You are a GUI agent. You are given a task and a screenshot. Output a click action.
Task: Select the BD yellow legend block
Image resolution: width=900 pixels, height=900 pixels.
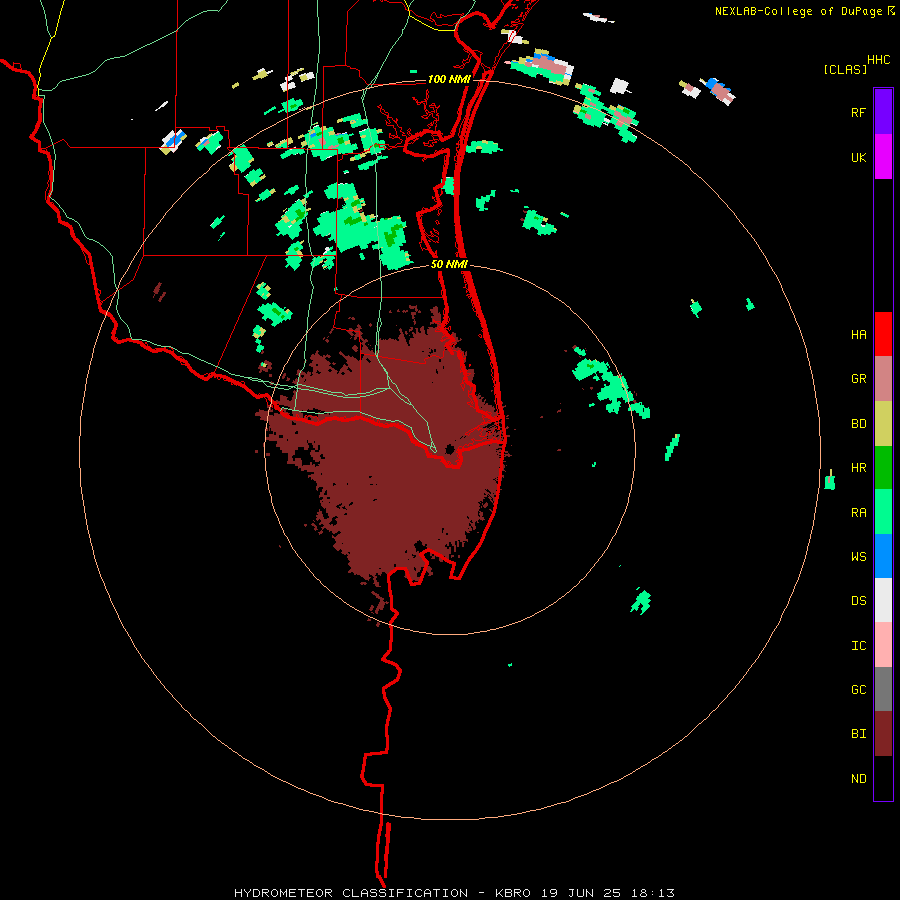(x=883, y=424)
